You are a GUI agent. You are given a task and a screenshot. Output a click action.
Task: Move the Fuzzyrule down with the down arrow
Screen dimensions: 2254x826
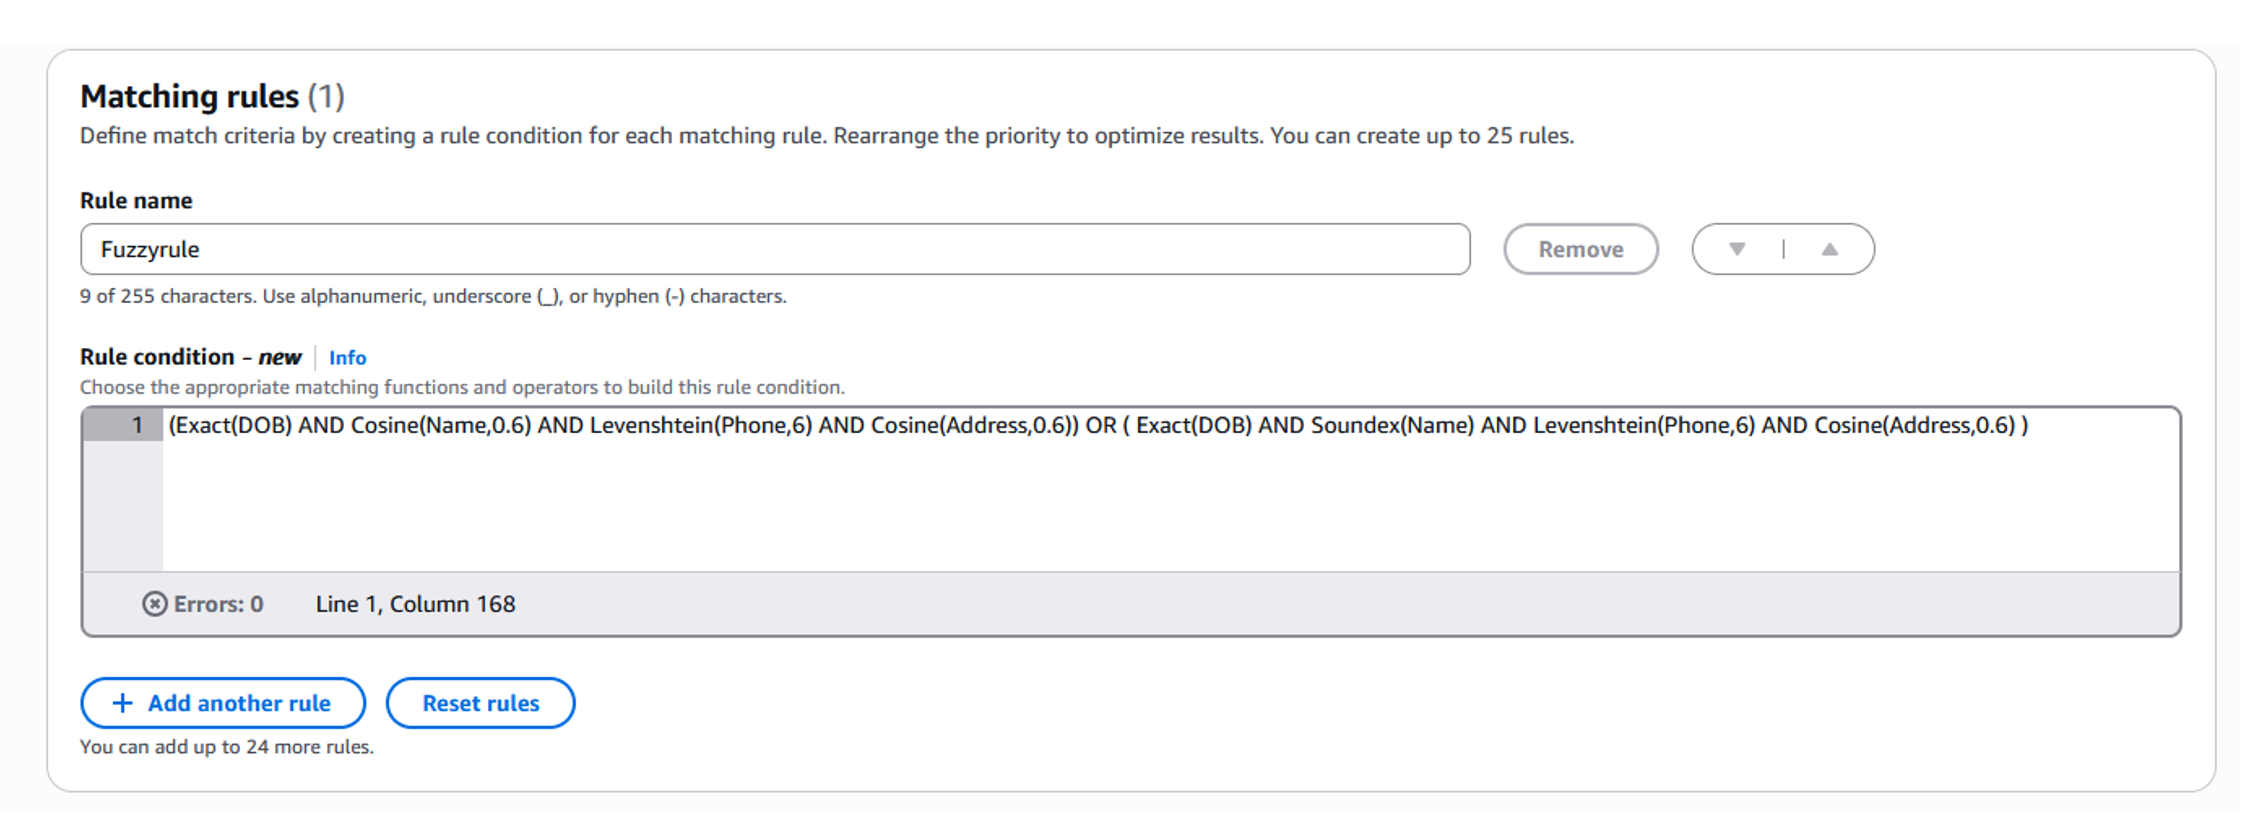click(x=1737, y=249)
